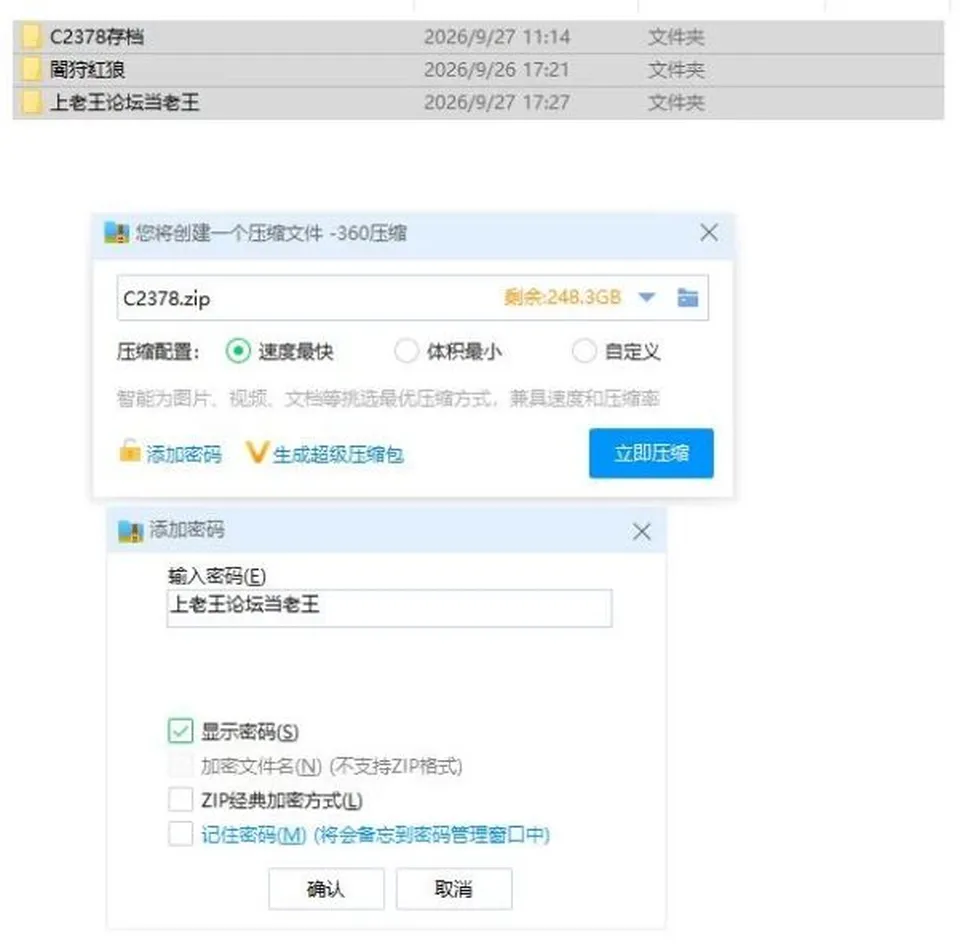Click the 360压缩 logo in the compression dialog title

tap(116, 233)
